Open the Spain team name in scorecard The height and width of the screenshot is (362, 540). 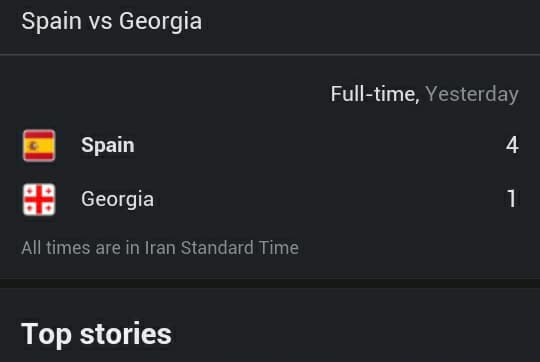click(x=107, y=145)
